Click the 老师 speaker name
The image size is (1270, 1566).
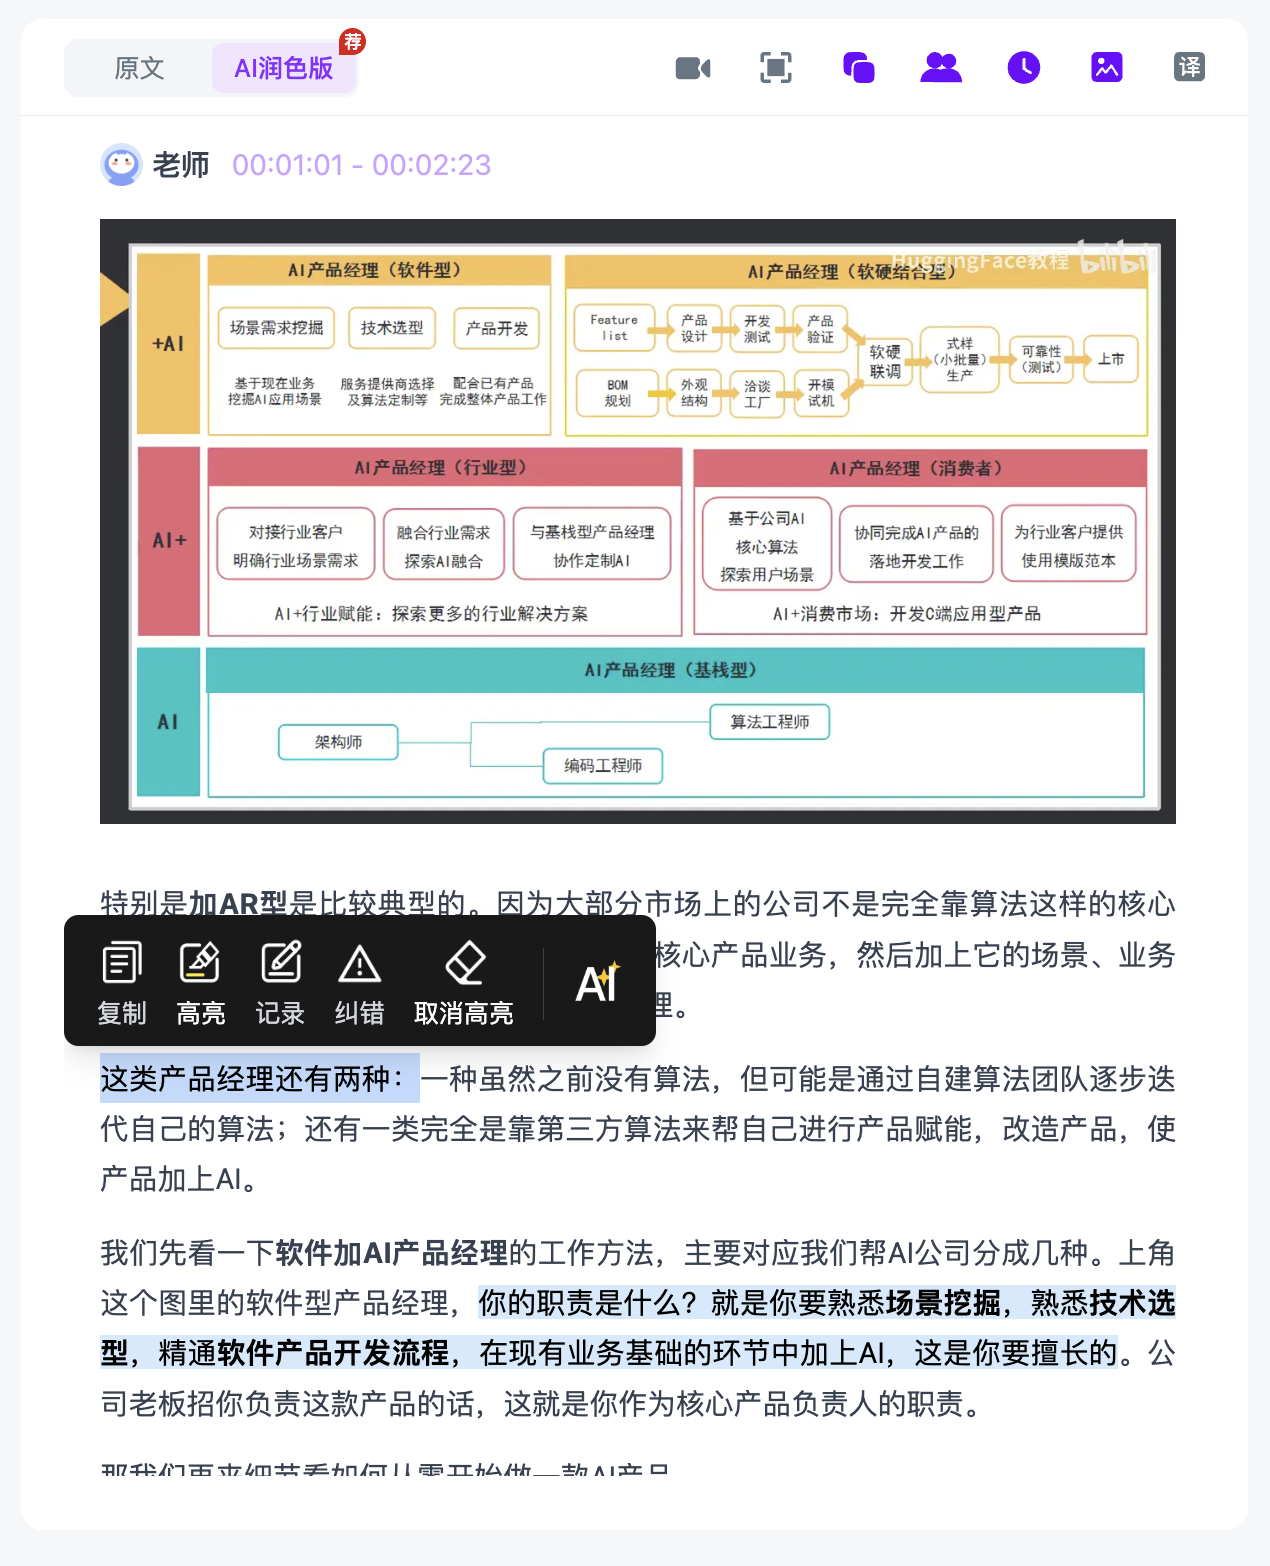181,165
